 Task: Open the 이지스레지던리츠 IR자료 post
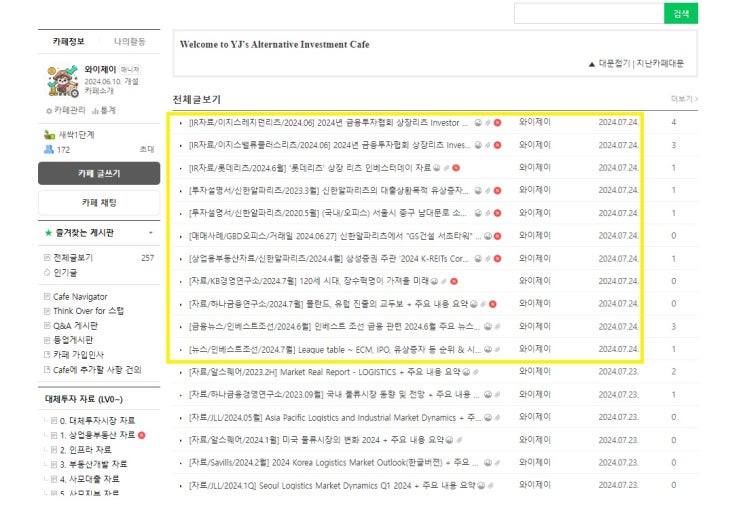coord(328,123)
